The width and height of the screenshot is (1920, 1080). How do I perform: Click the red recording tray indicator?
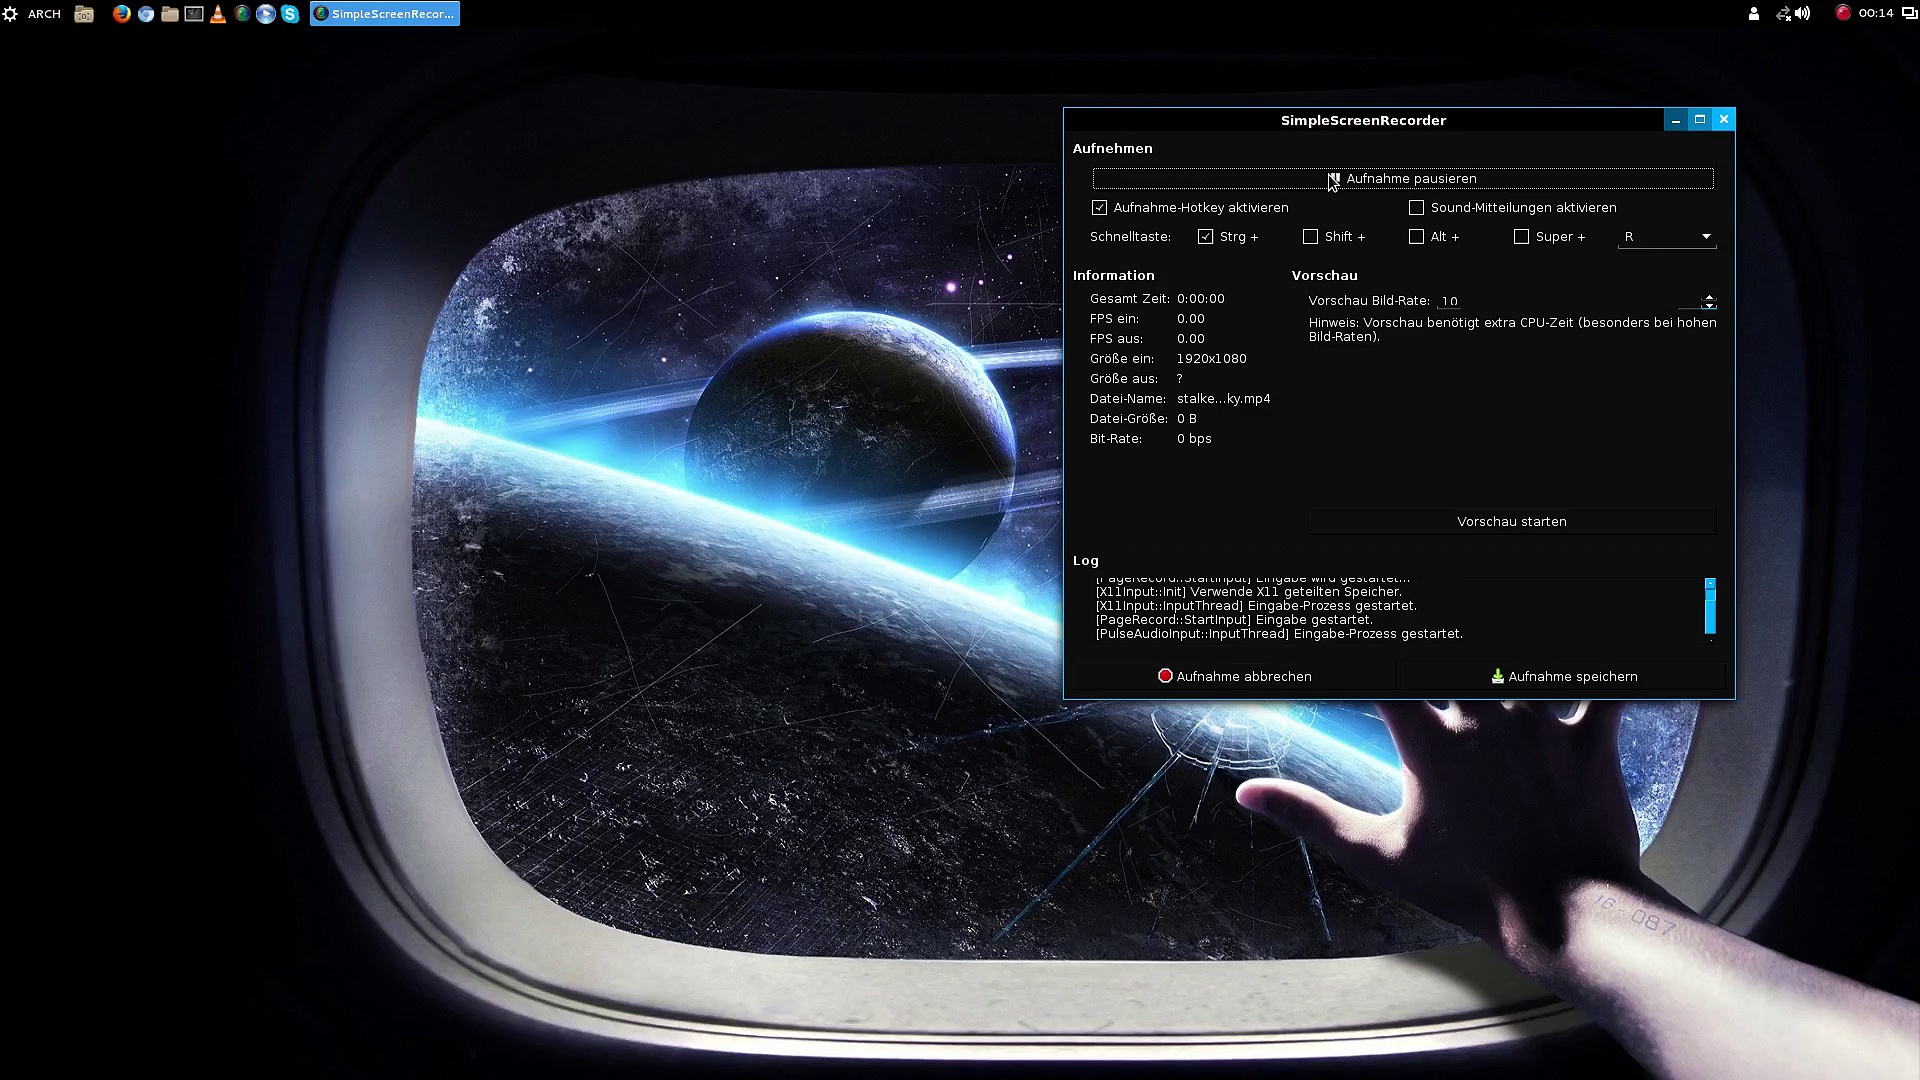(1842, 13)
